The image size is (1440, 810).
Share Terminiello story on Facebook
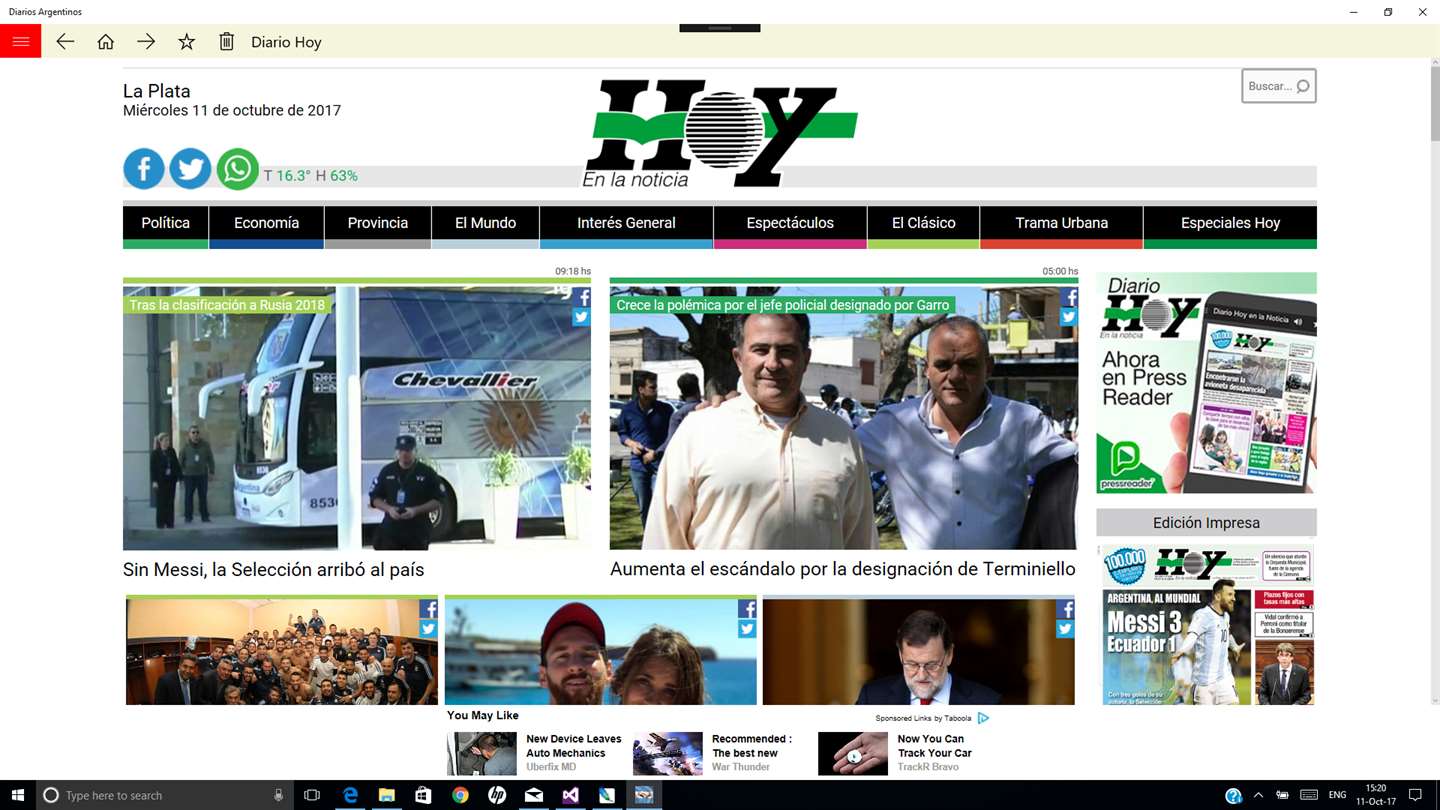pyautogui.click(x=1069, y=298)
